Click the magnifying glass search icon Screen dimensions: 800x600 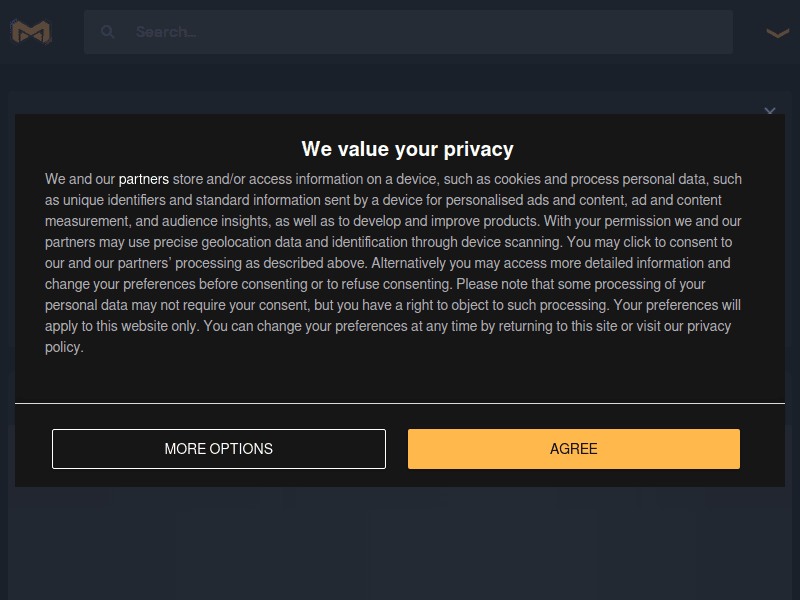pyautogui.click(x=108, y=32)
